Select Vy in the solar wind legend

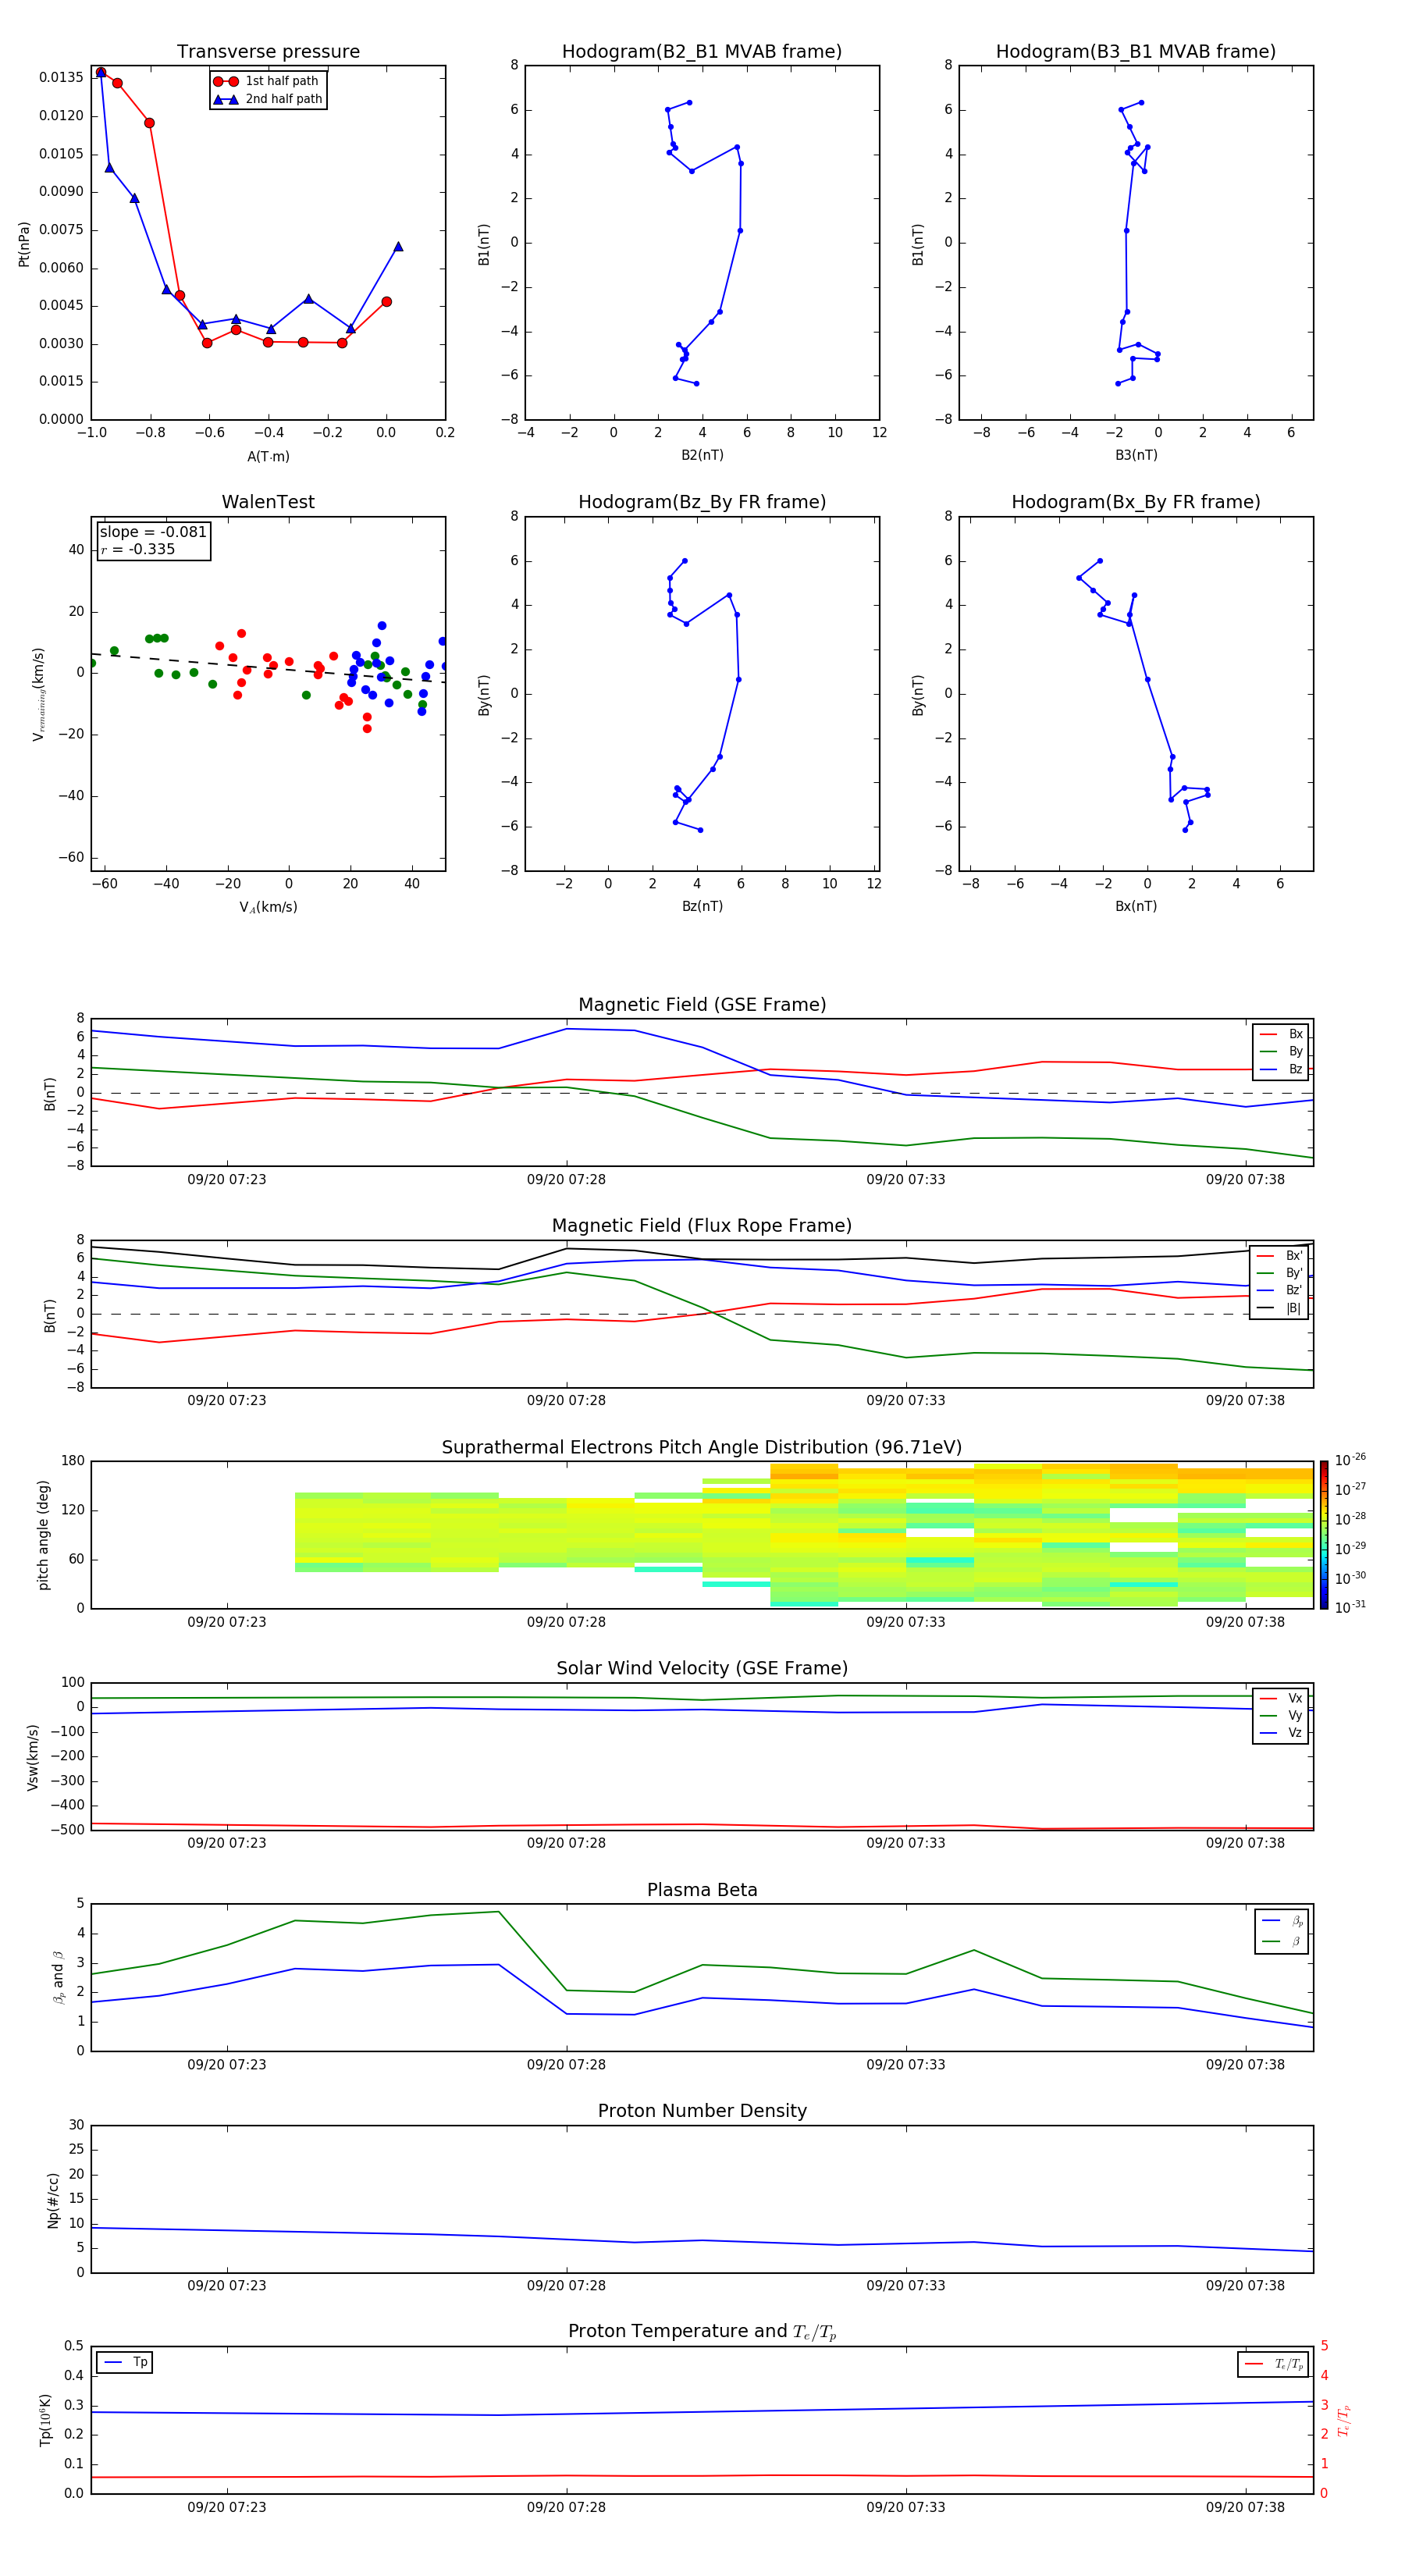coord(1281,1715)
